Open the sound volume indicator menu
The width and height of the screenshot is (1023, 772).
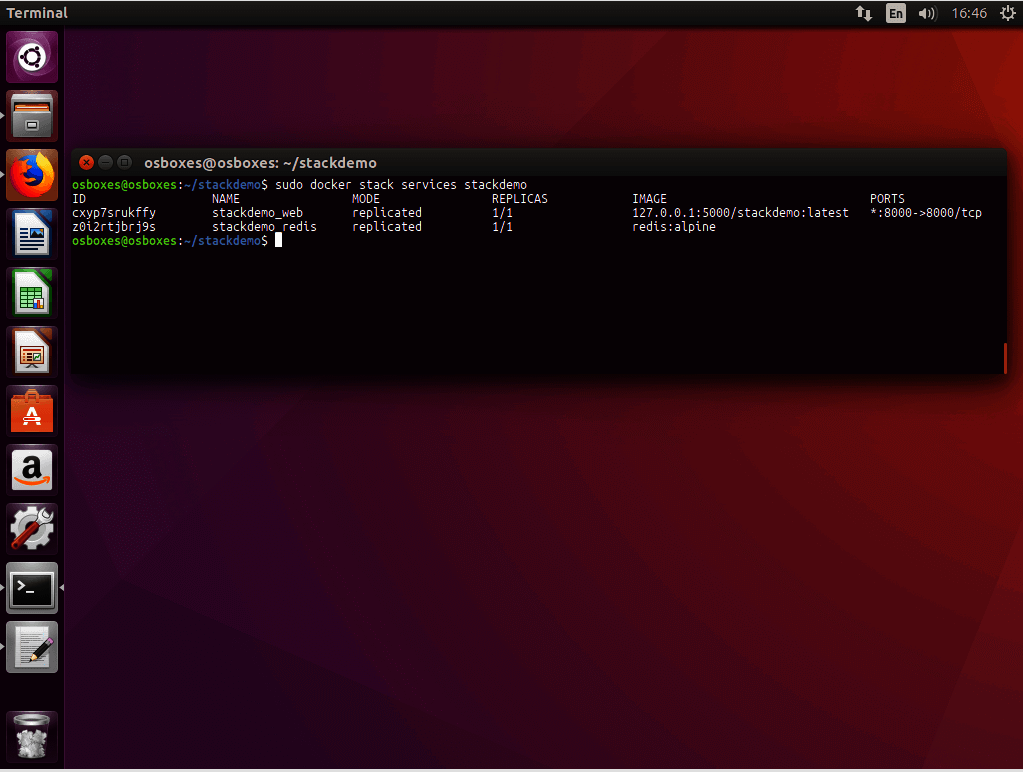point(927,13)
